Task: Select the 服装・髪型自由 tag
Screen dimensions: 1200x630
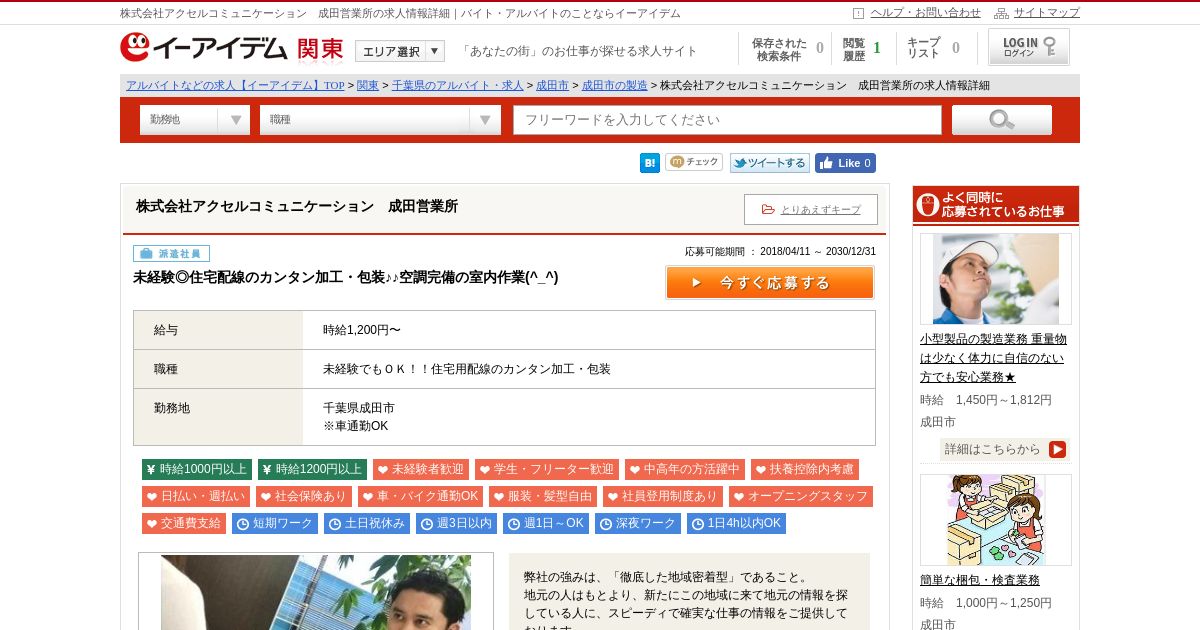Action: coord(543,496)
